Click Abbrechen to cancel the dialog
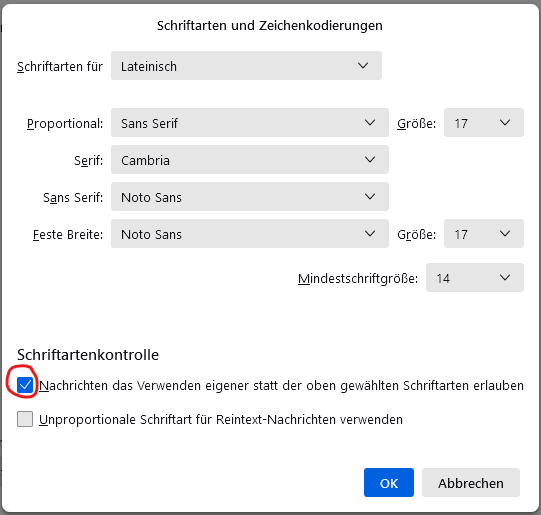This screenshot has height=515, width=541. (x=471, y=483)
